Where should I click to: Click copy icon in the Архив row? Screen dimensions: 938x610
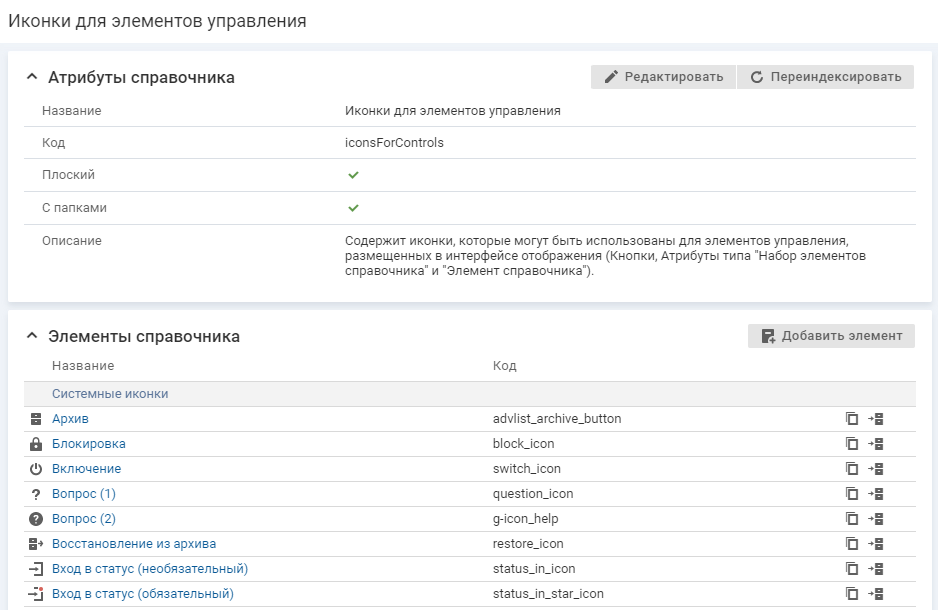pyautogui.click(x=852, y=419)
